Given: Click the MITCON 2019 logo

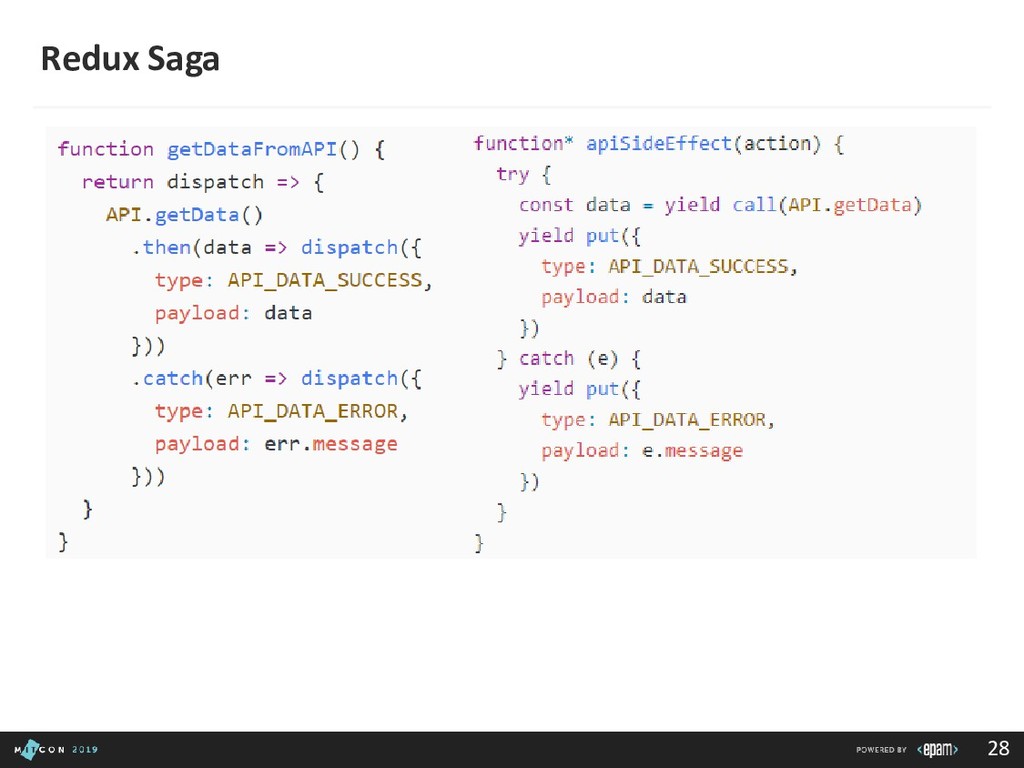Looking at the screenshot, I should tap(57, 749).
